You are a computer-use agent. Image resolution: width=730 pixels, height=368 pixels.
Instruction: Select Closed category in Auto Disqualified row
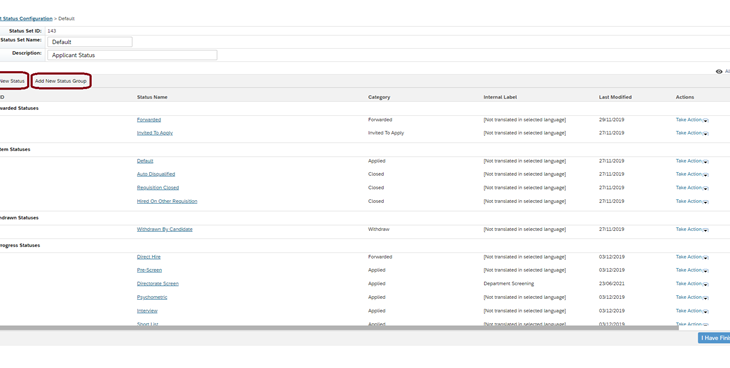tap(376, 174)
